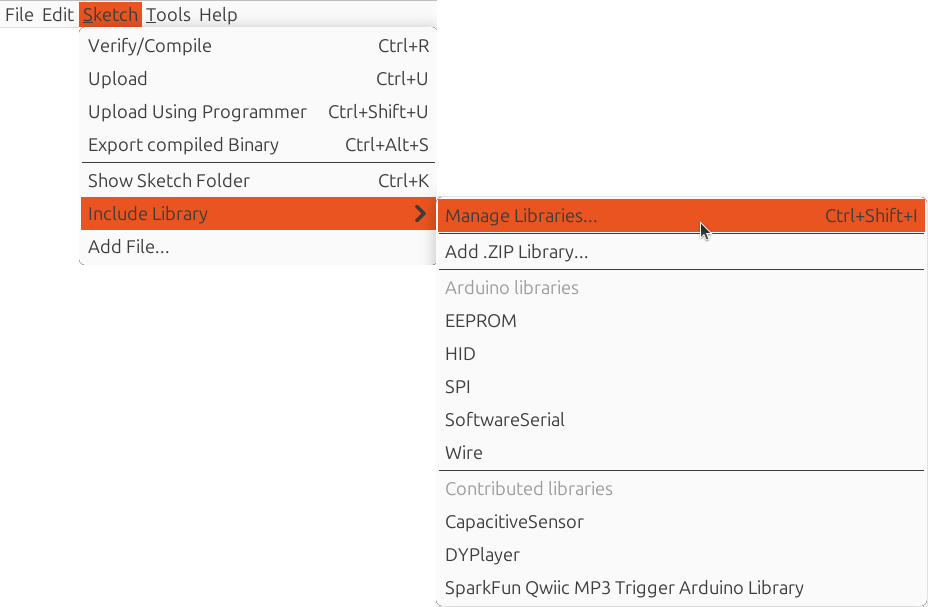This screenshot has width=928, height=607.
Task: Include the SPI library
Action: pos(460,386)
